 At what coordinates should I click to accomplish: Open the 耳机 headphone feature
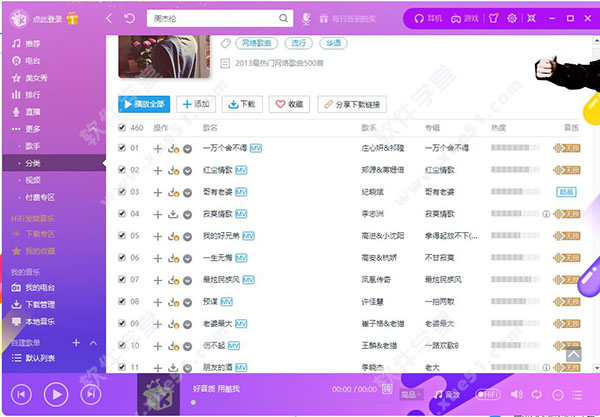(x=428, y=18)
